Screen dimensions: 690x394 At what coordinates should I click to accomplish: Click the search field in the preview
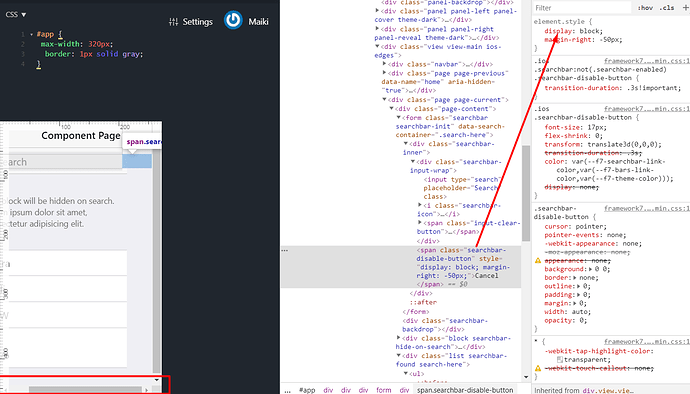tap(61, 162)
